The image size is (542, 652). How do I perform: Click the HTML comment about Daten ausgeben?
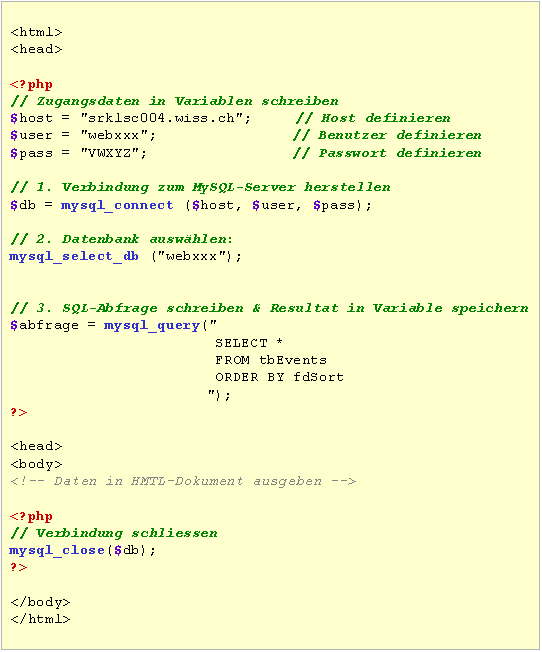(183, 481)
